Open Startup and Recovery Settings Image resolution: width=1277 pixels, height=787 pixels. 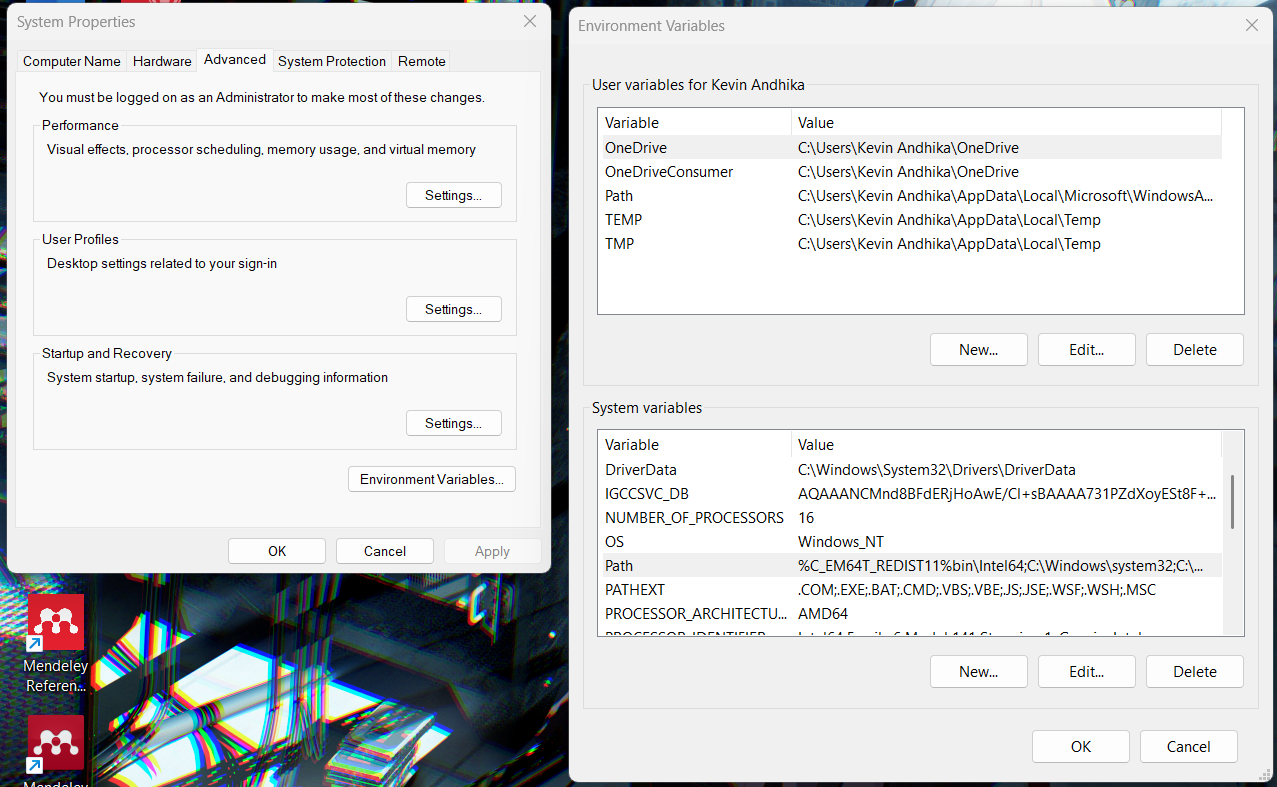[453, 423]
